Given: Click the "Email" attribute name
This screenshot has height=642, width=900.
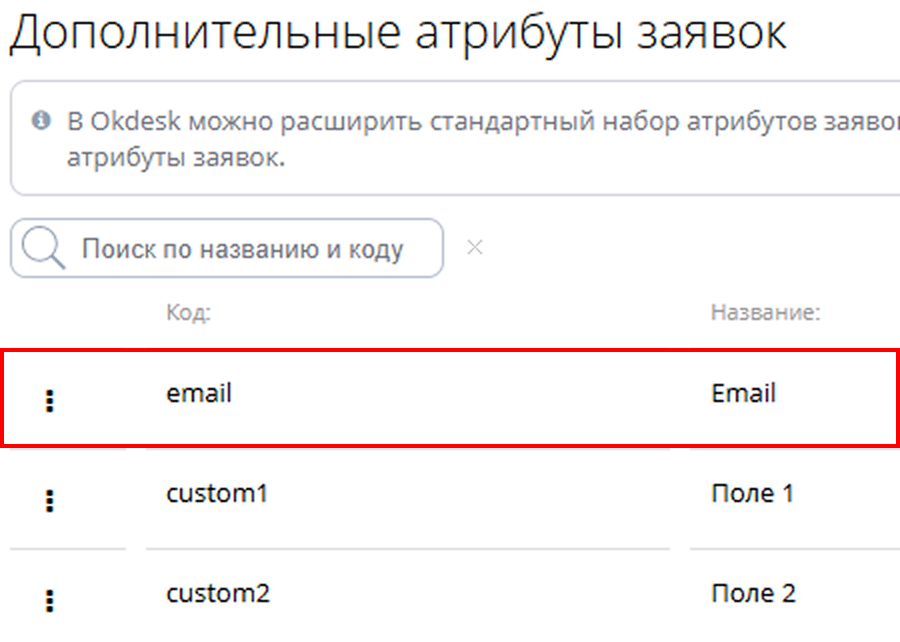Looking at the screenshot, I should [x=743, y=393].
